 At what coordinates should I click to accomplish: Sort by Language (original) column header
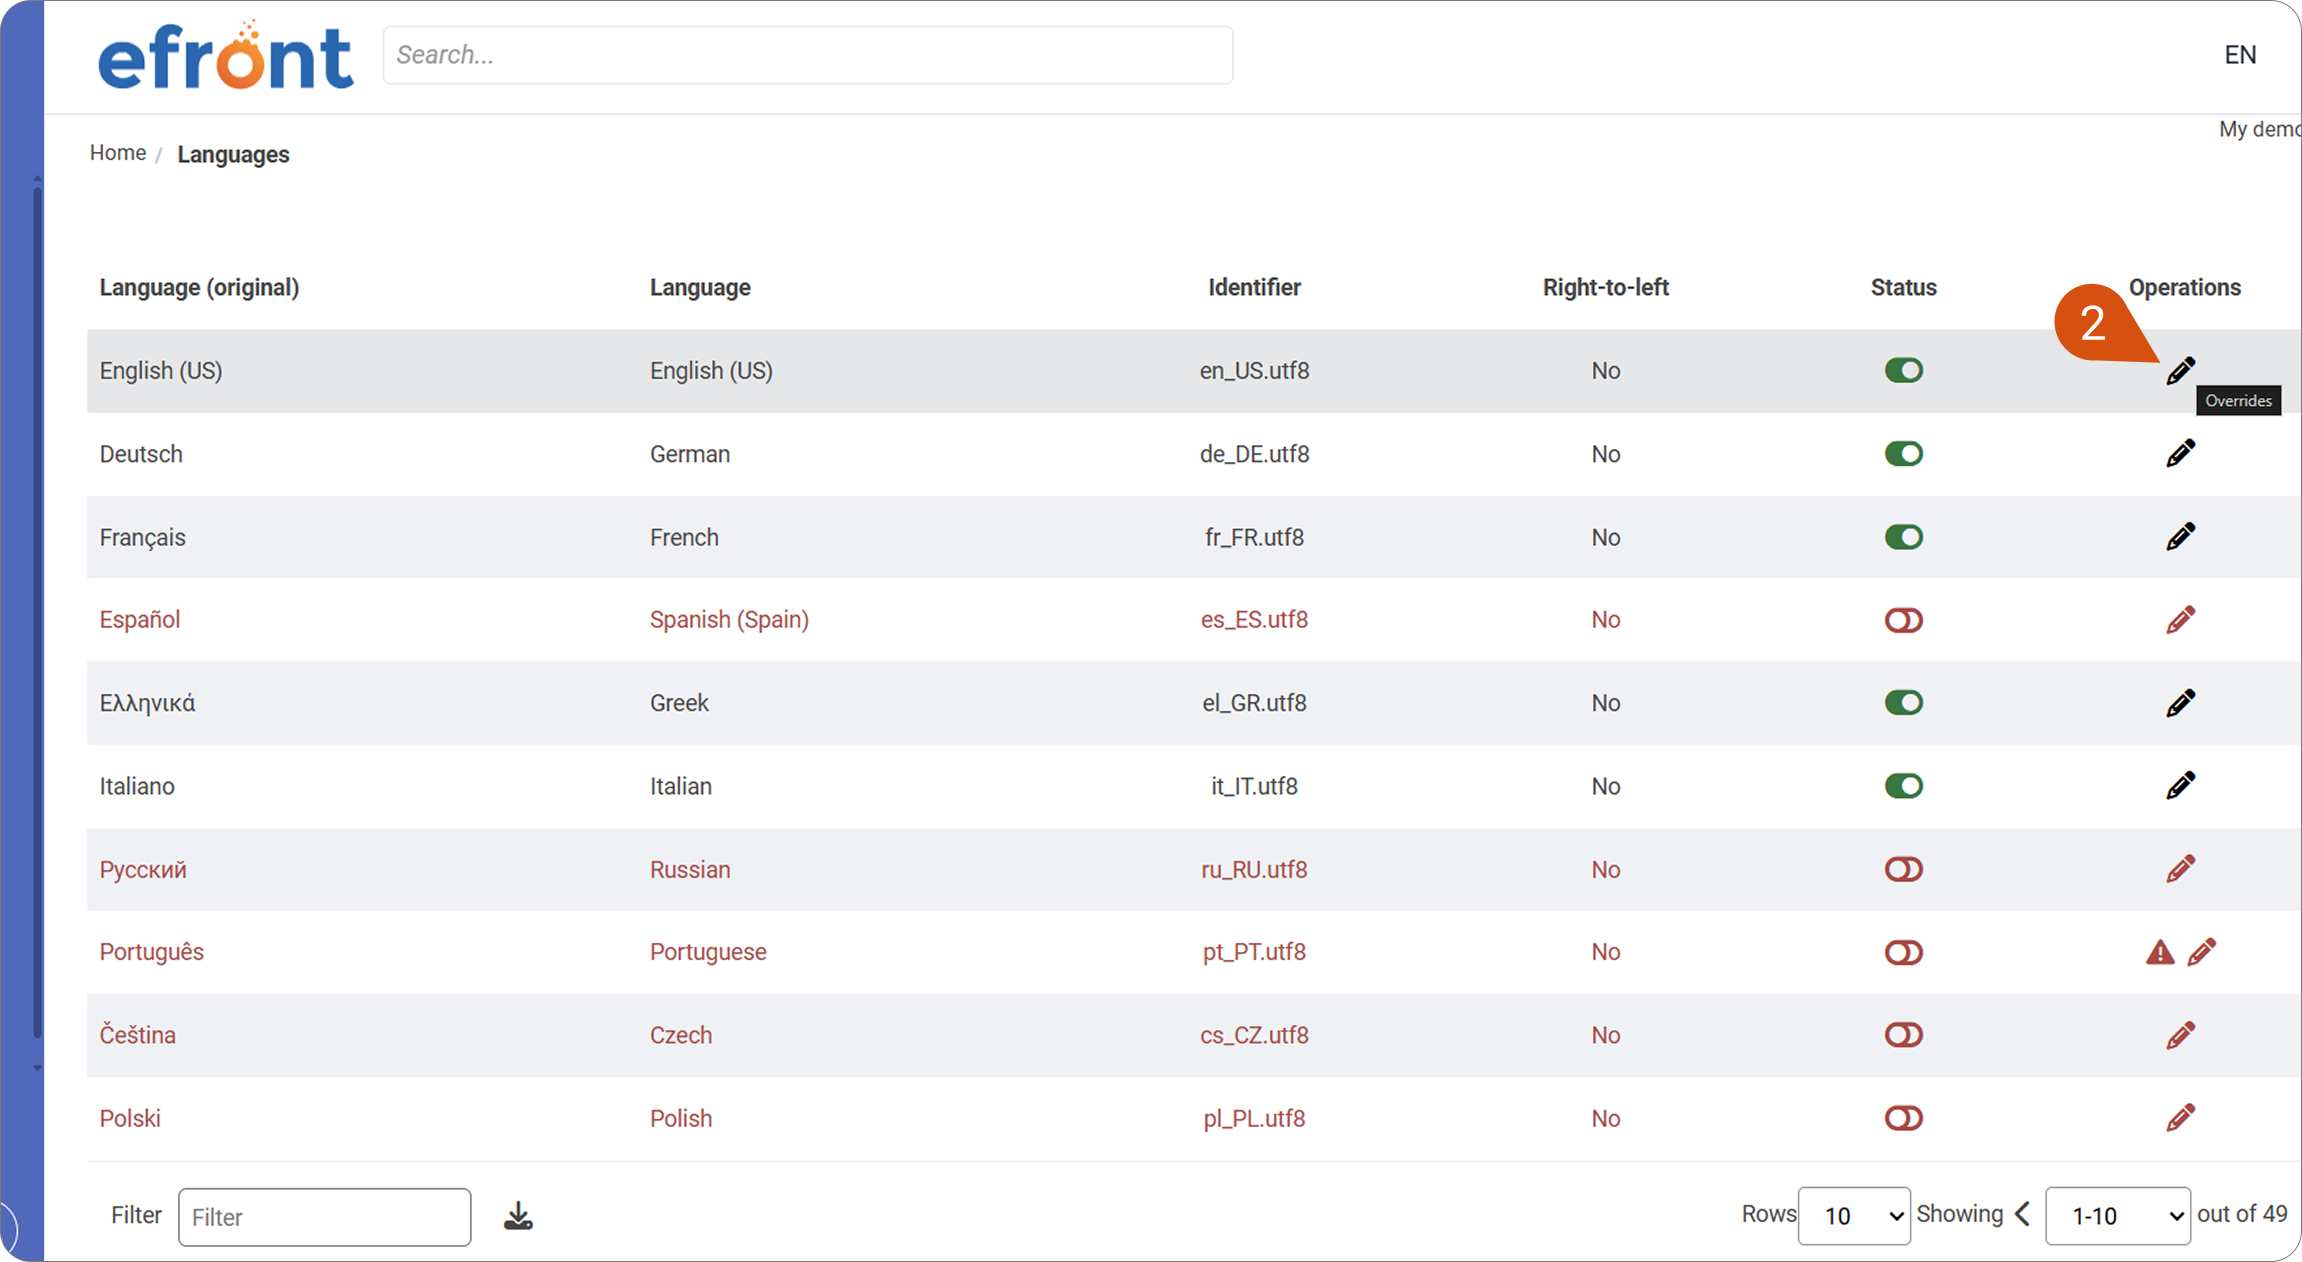(x=199, y=288)
